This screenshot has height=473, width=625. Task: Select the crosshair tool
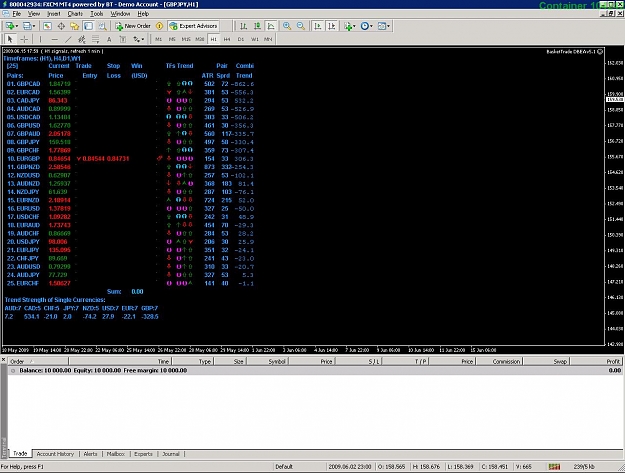pos(24,39)
